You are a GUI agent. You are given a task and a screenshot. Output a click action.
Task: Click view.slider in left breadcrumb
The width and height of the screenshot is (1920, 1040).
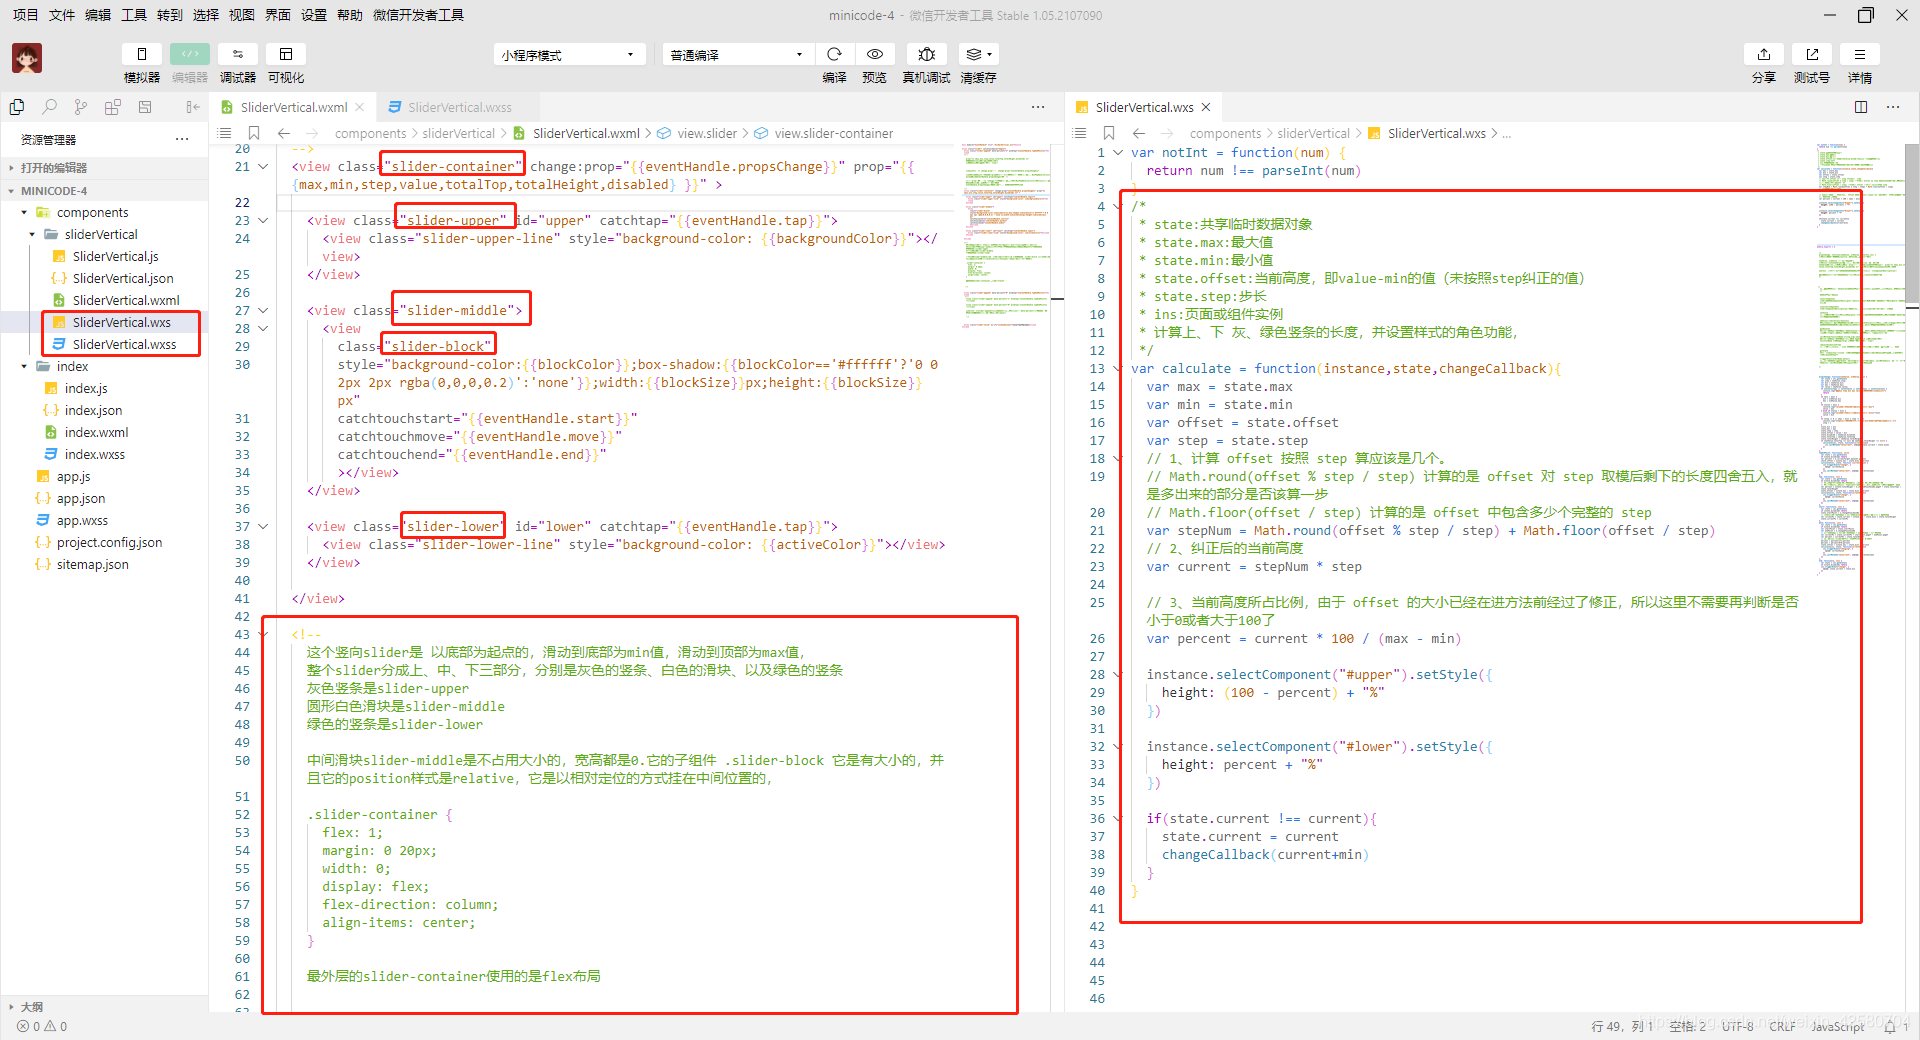pyautogui.click(x=706, y=133)
